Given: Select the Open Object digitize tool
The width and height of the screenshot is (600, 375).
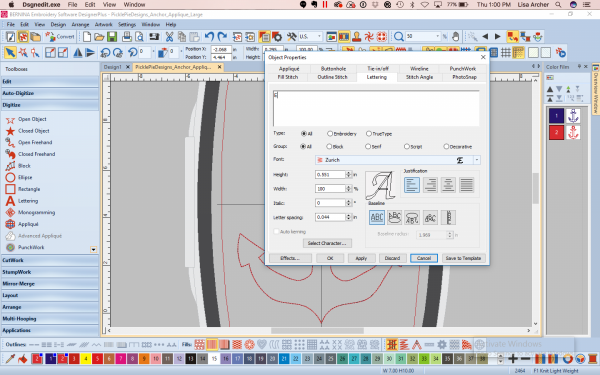Looking at the screenshot, I should (26, 119).
